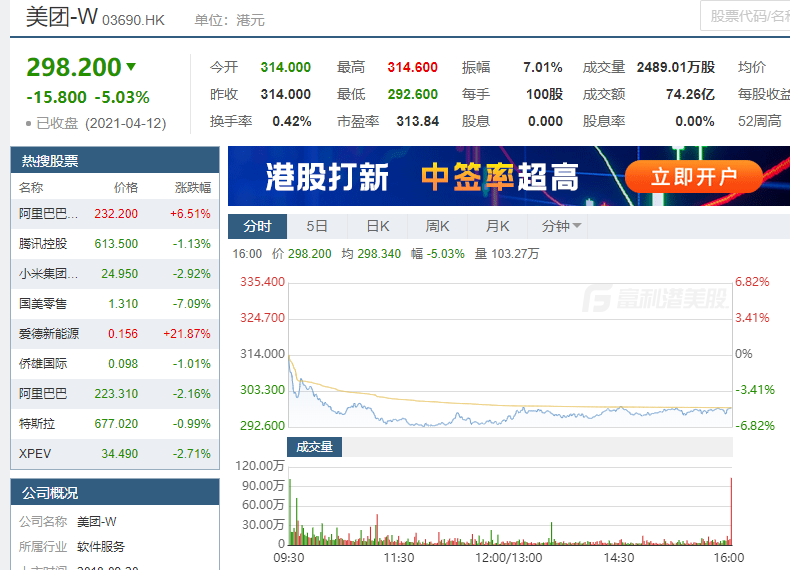Focus the 股票代码 search input field
The width and height of the screenshot is (790, 570).
pyautogui.click(x=746, y=16)
